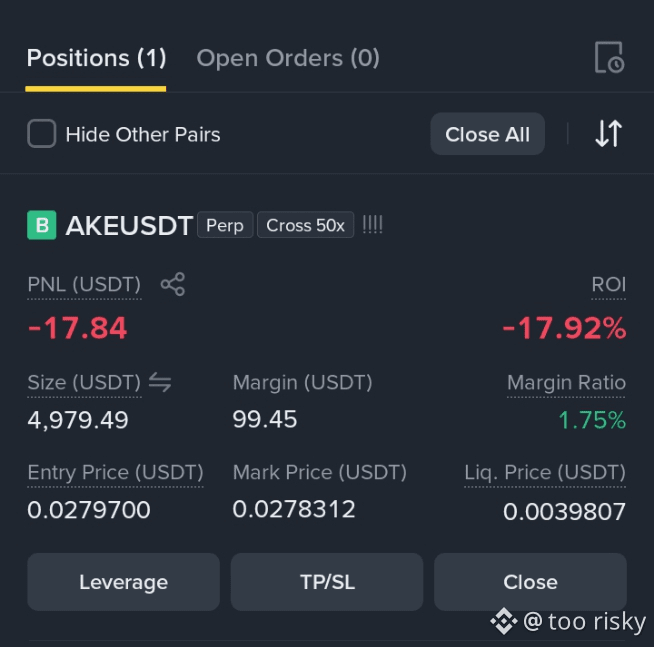Click the Binance logo watermark

click(504, 621)
